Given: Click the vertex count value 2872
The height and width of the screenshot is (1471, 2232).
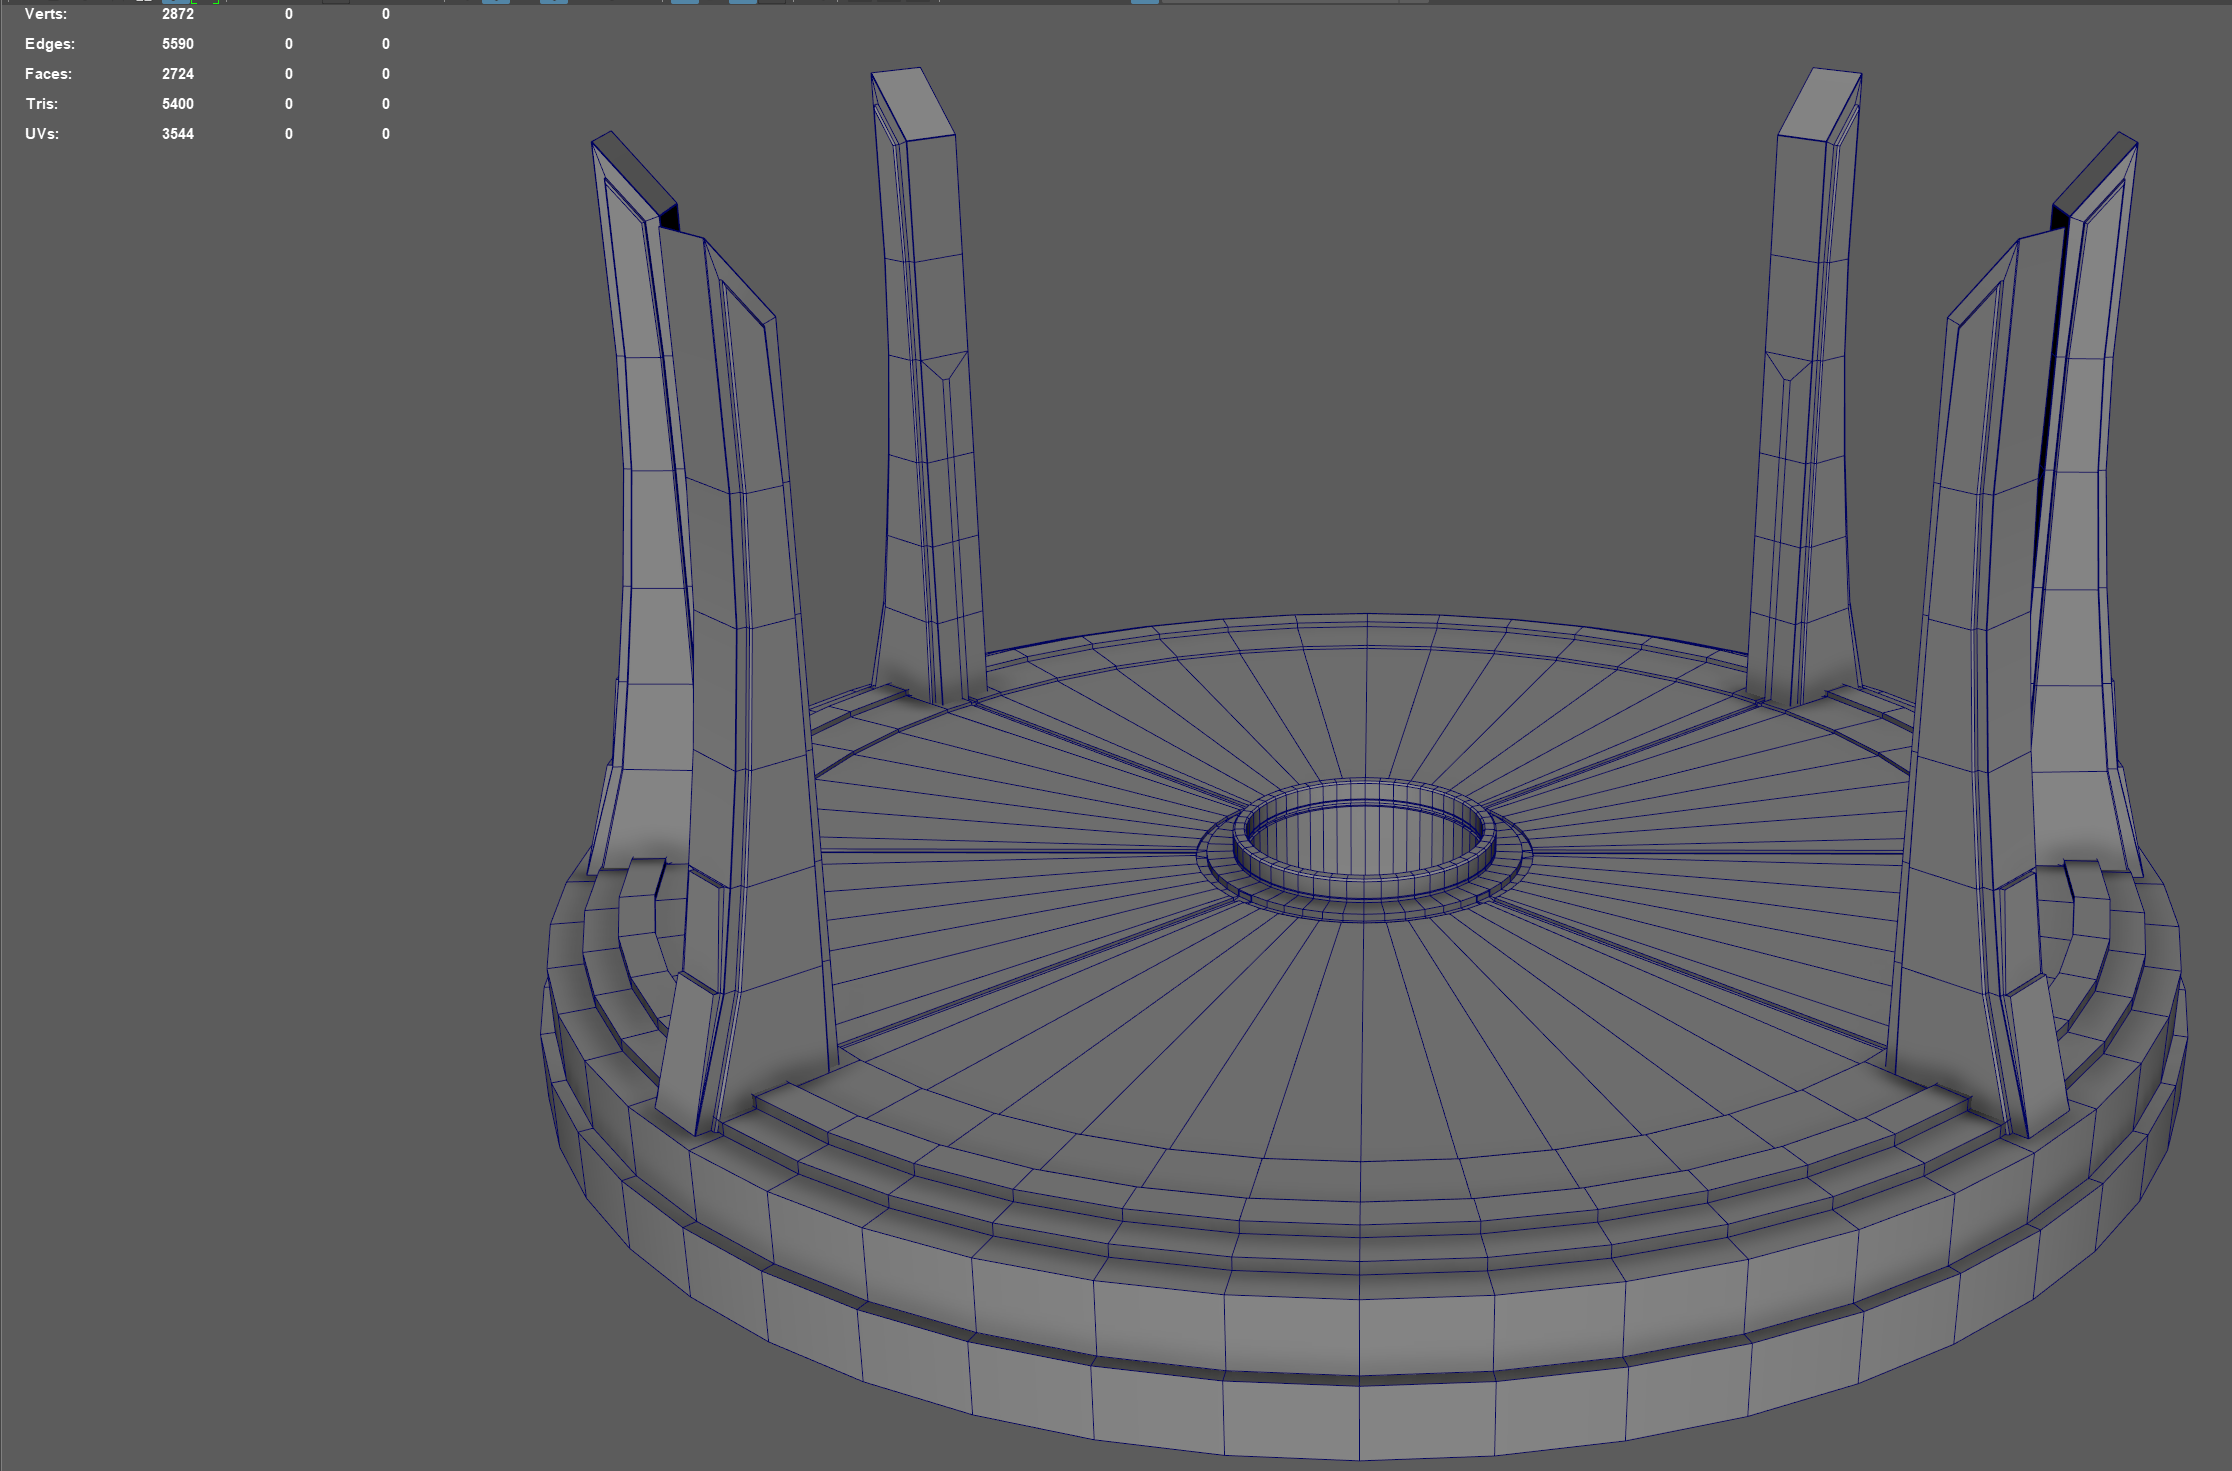Looking at the screenshot, I should pos(178,14).
